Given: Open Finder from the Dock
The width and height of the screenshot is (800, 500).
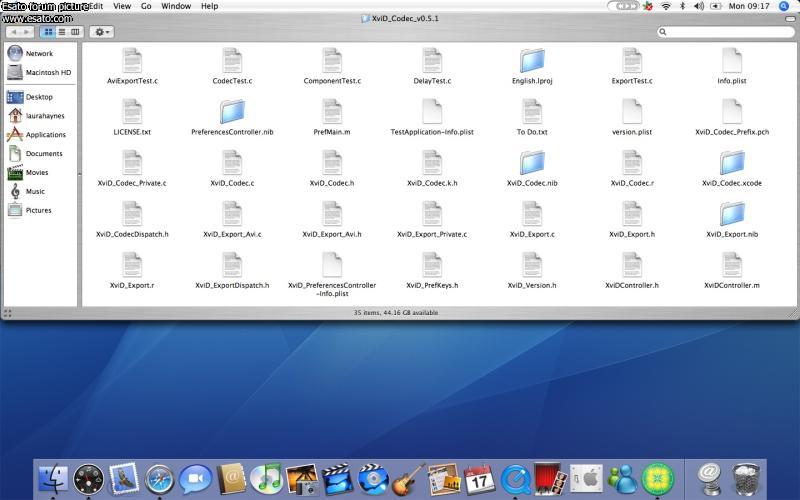Looking at the screenshot, I should [x=53, y=479].
